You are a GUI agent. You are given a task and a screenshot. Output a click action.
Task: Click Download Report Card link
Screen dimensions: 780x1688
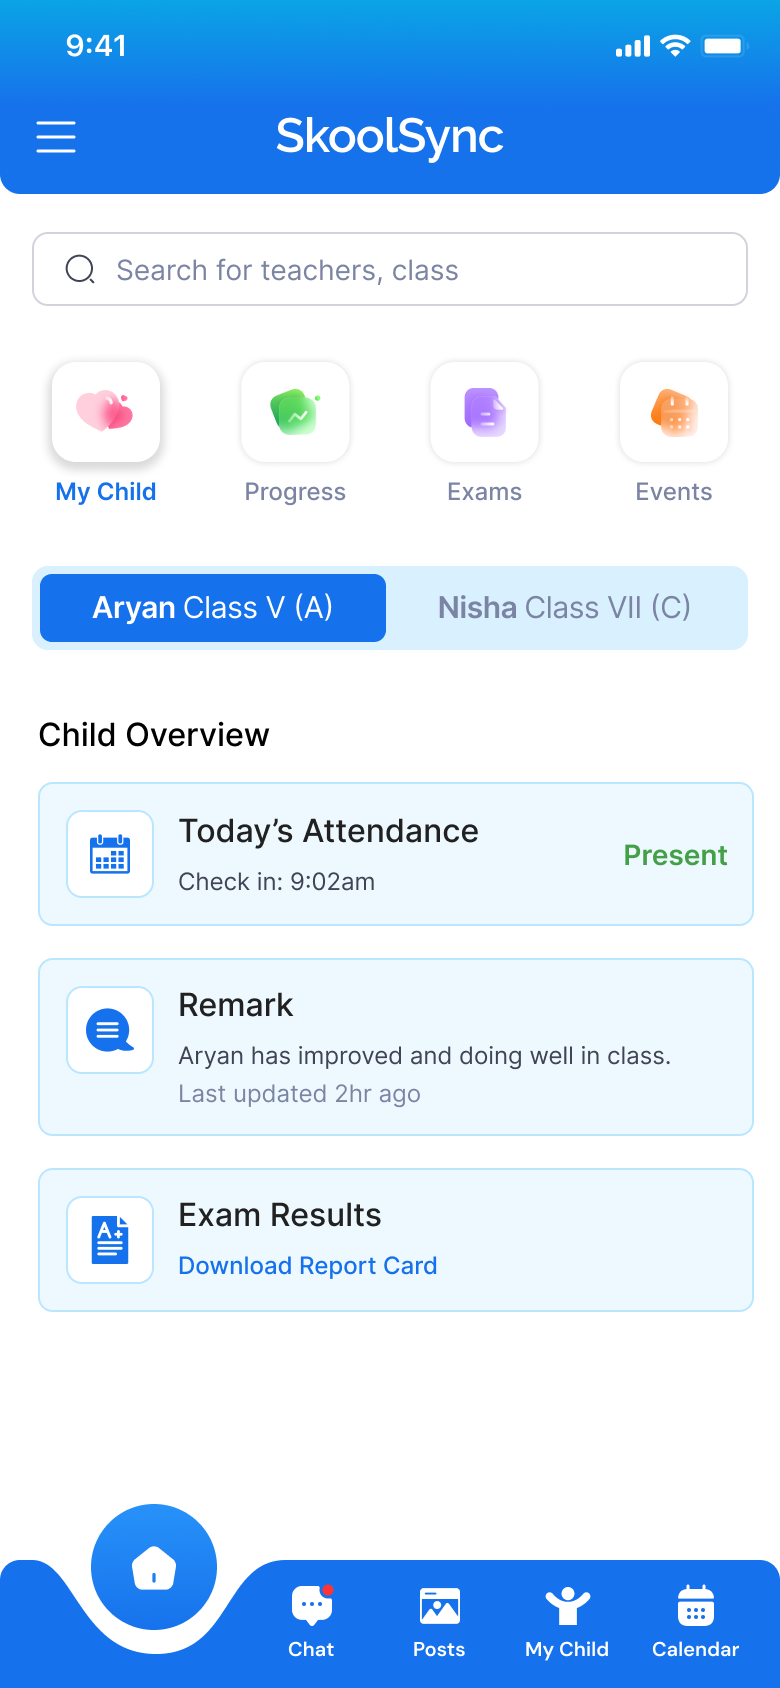point(308,1266)
